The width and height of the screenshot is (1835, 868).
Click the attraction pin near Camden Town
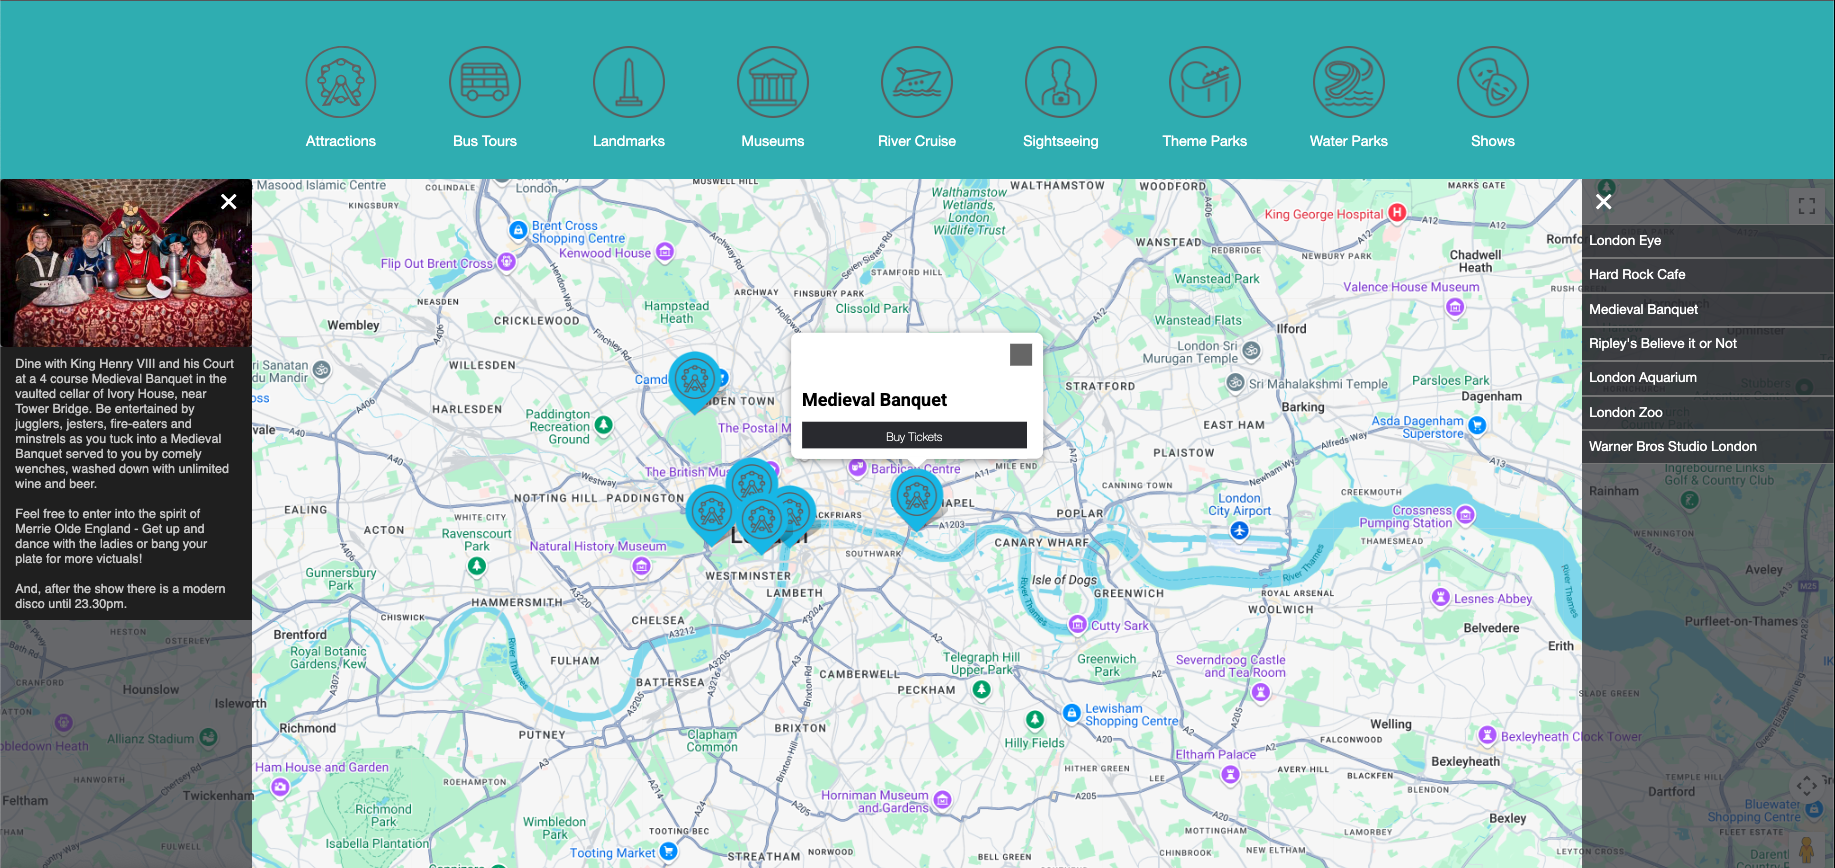694,381
